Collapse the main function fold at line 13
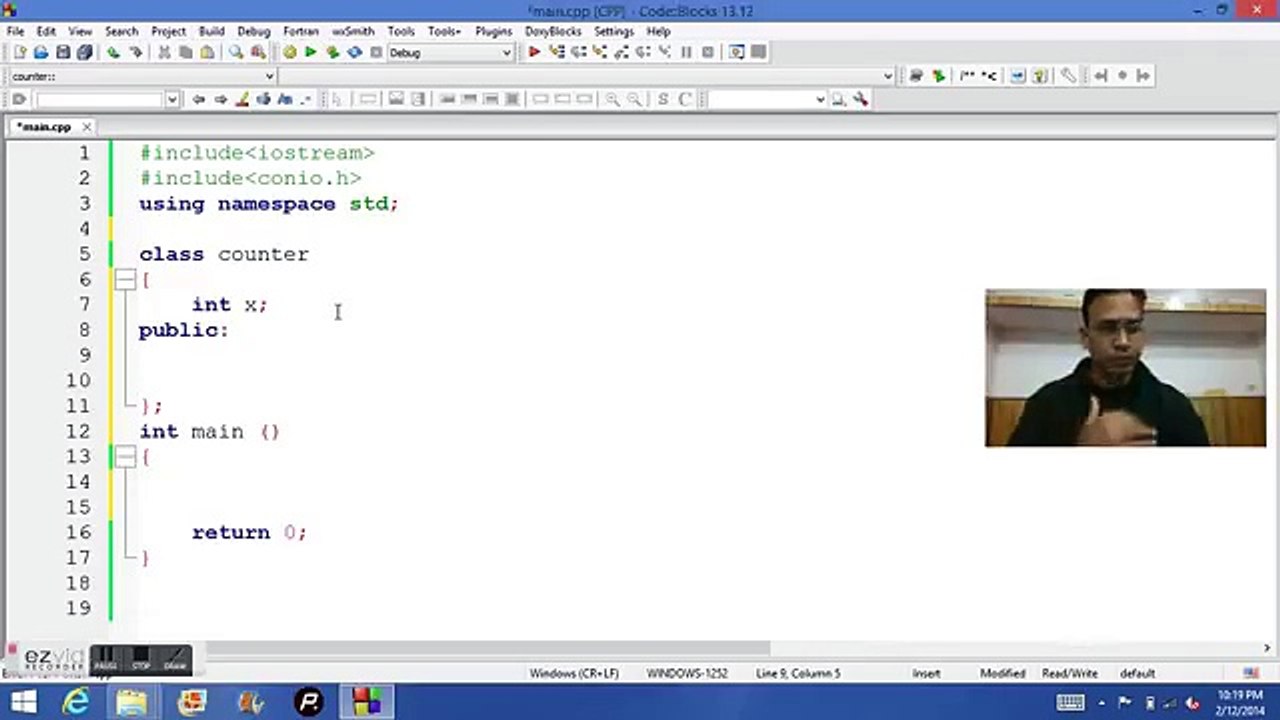The image size is (1280, 720). pos(125,457)
